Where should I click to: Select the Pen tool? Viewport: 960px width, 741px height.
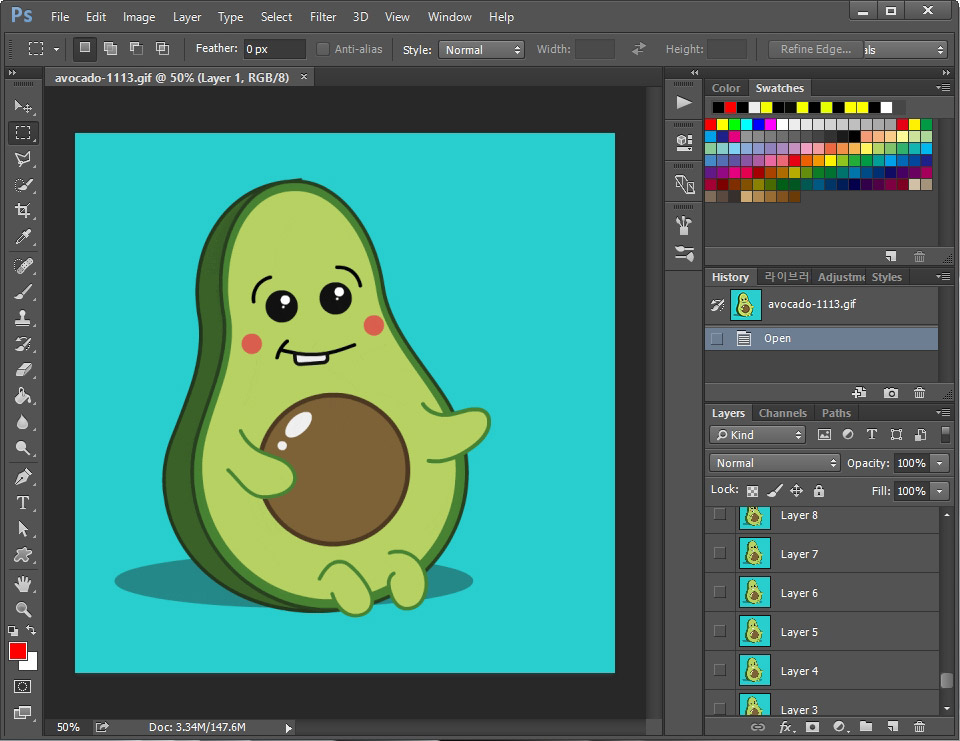tap(23, 476)
